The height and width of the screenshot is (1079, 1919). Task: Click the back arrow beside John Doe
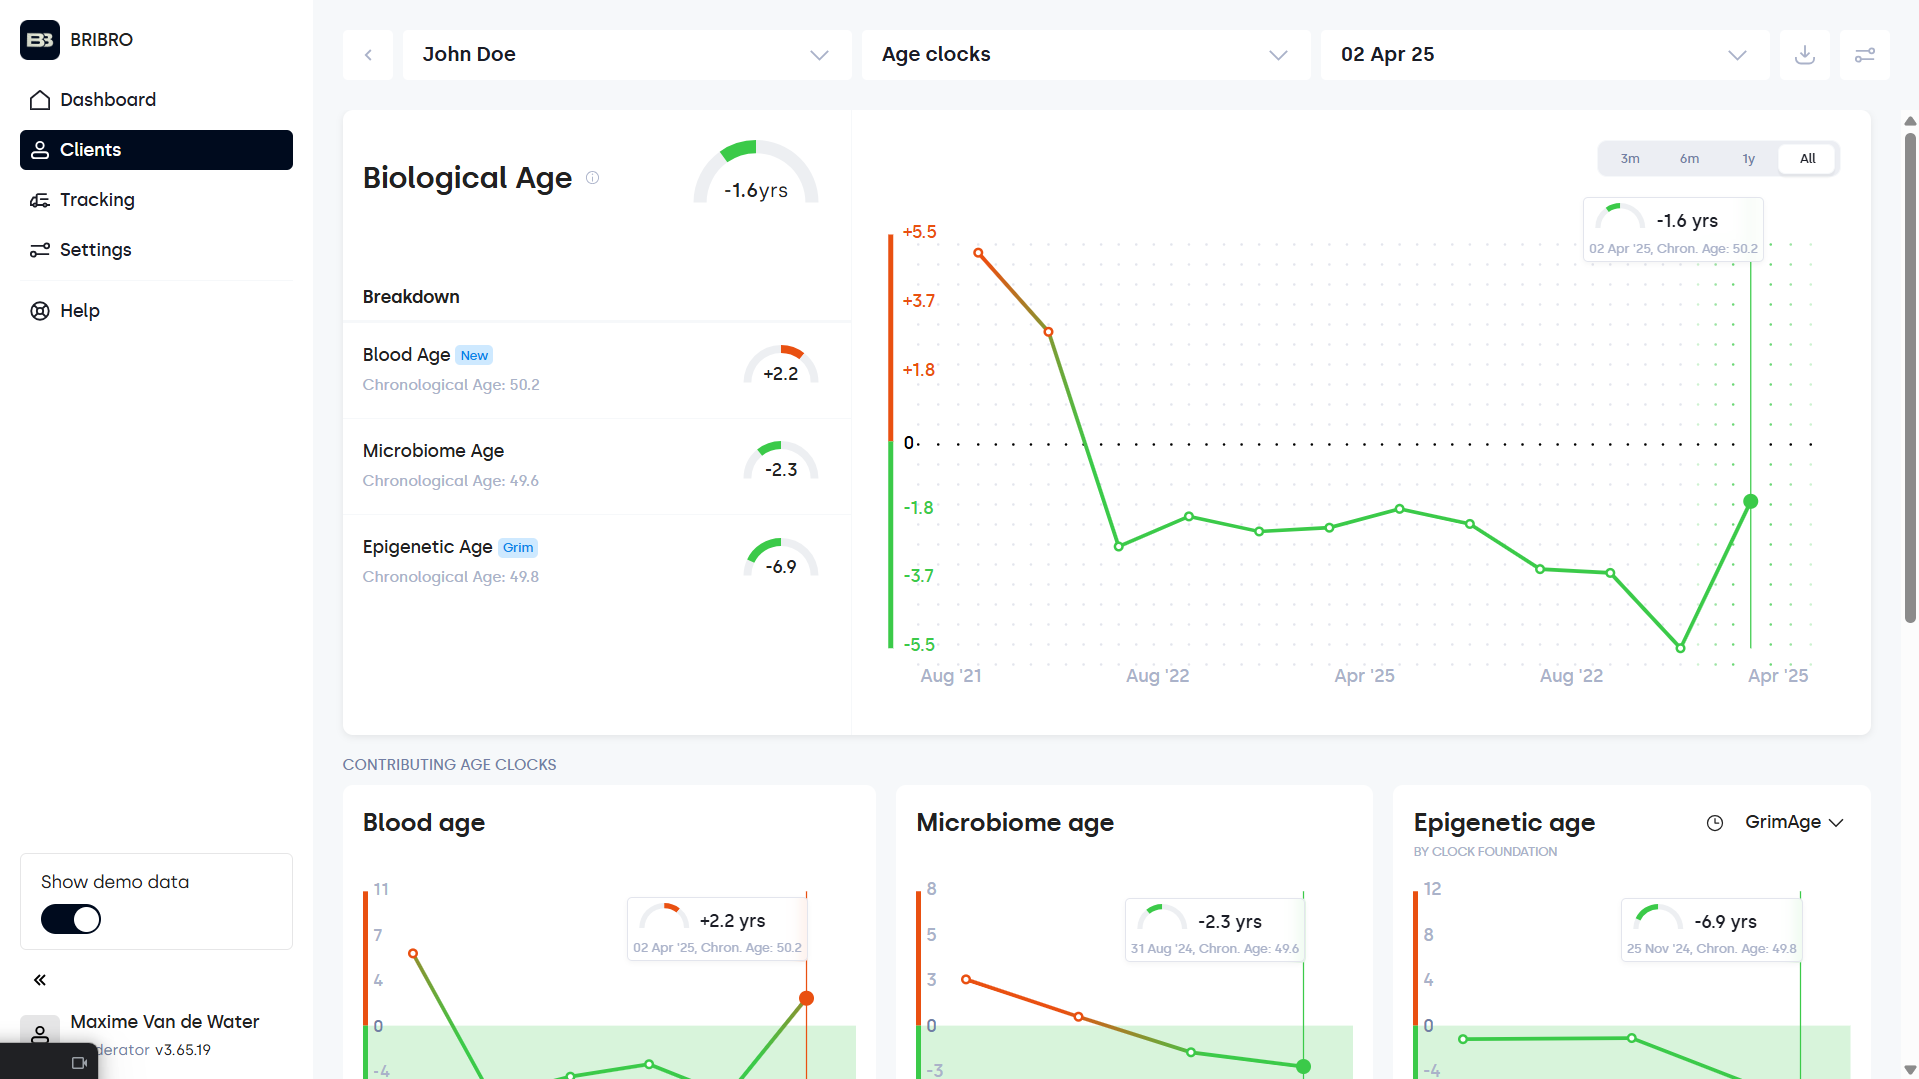click(368, 55)
